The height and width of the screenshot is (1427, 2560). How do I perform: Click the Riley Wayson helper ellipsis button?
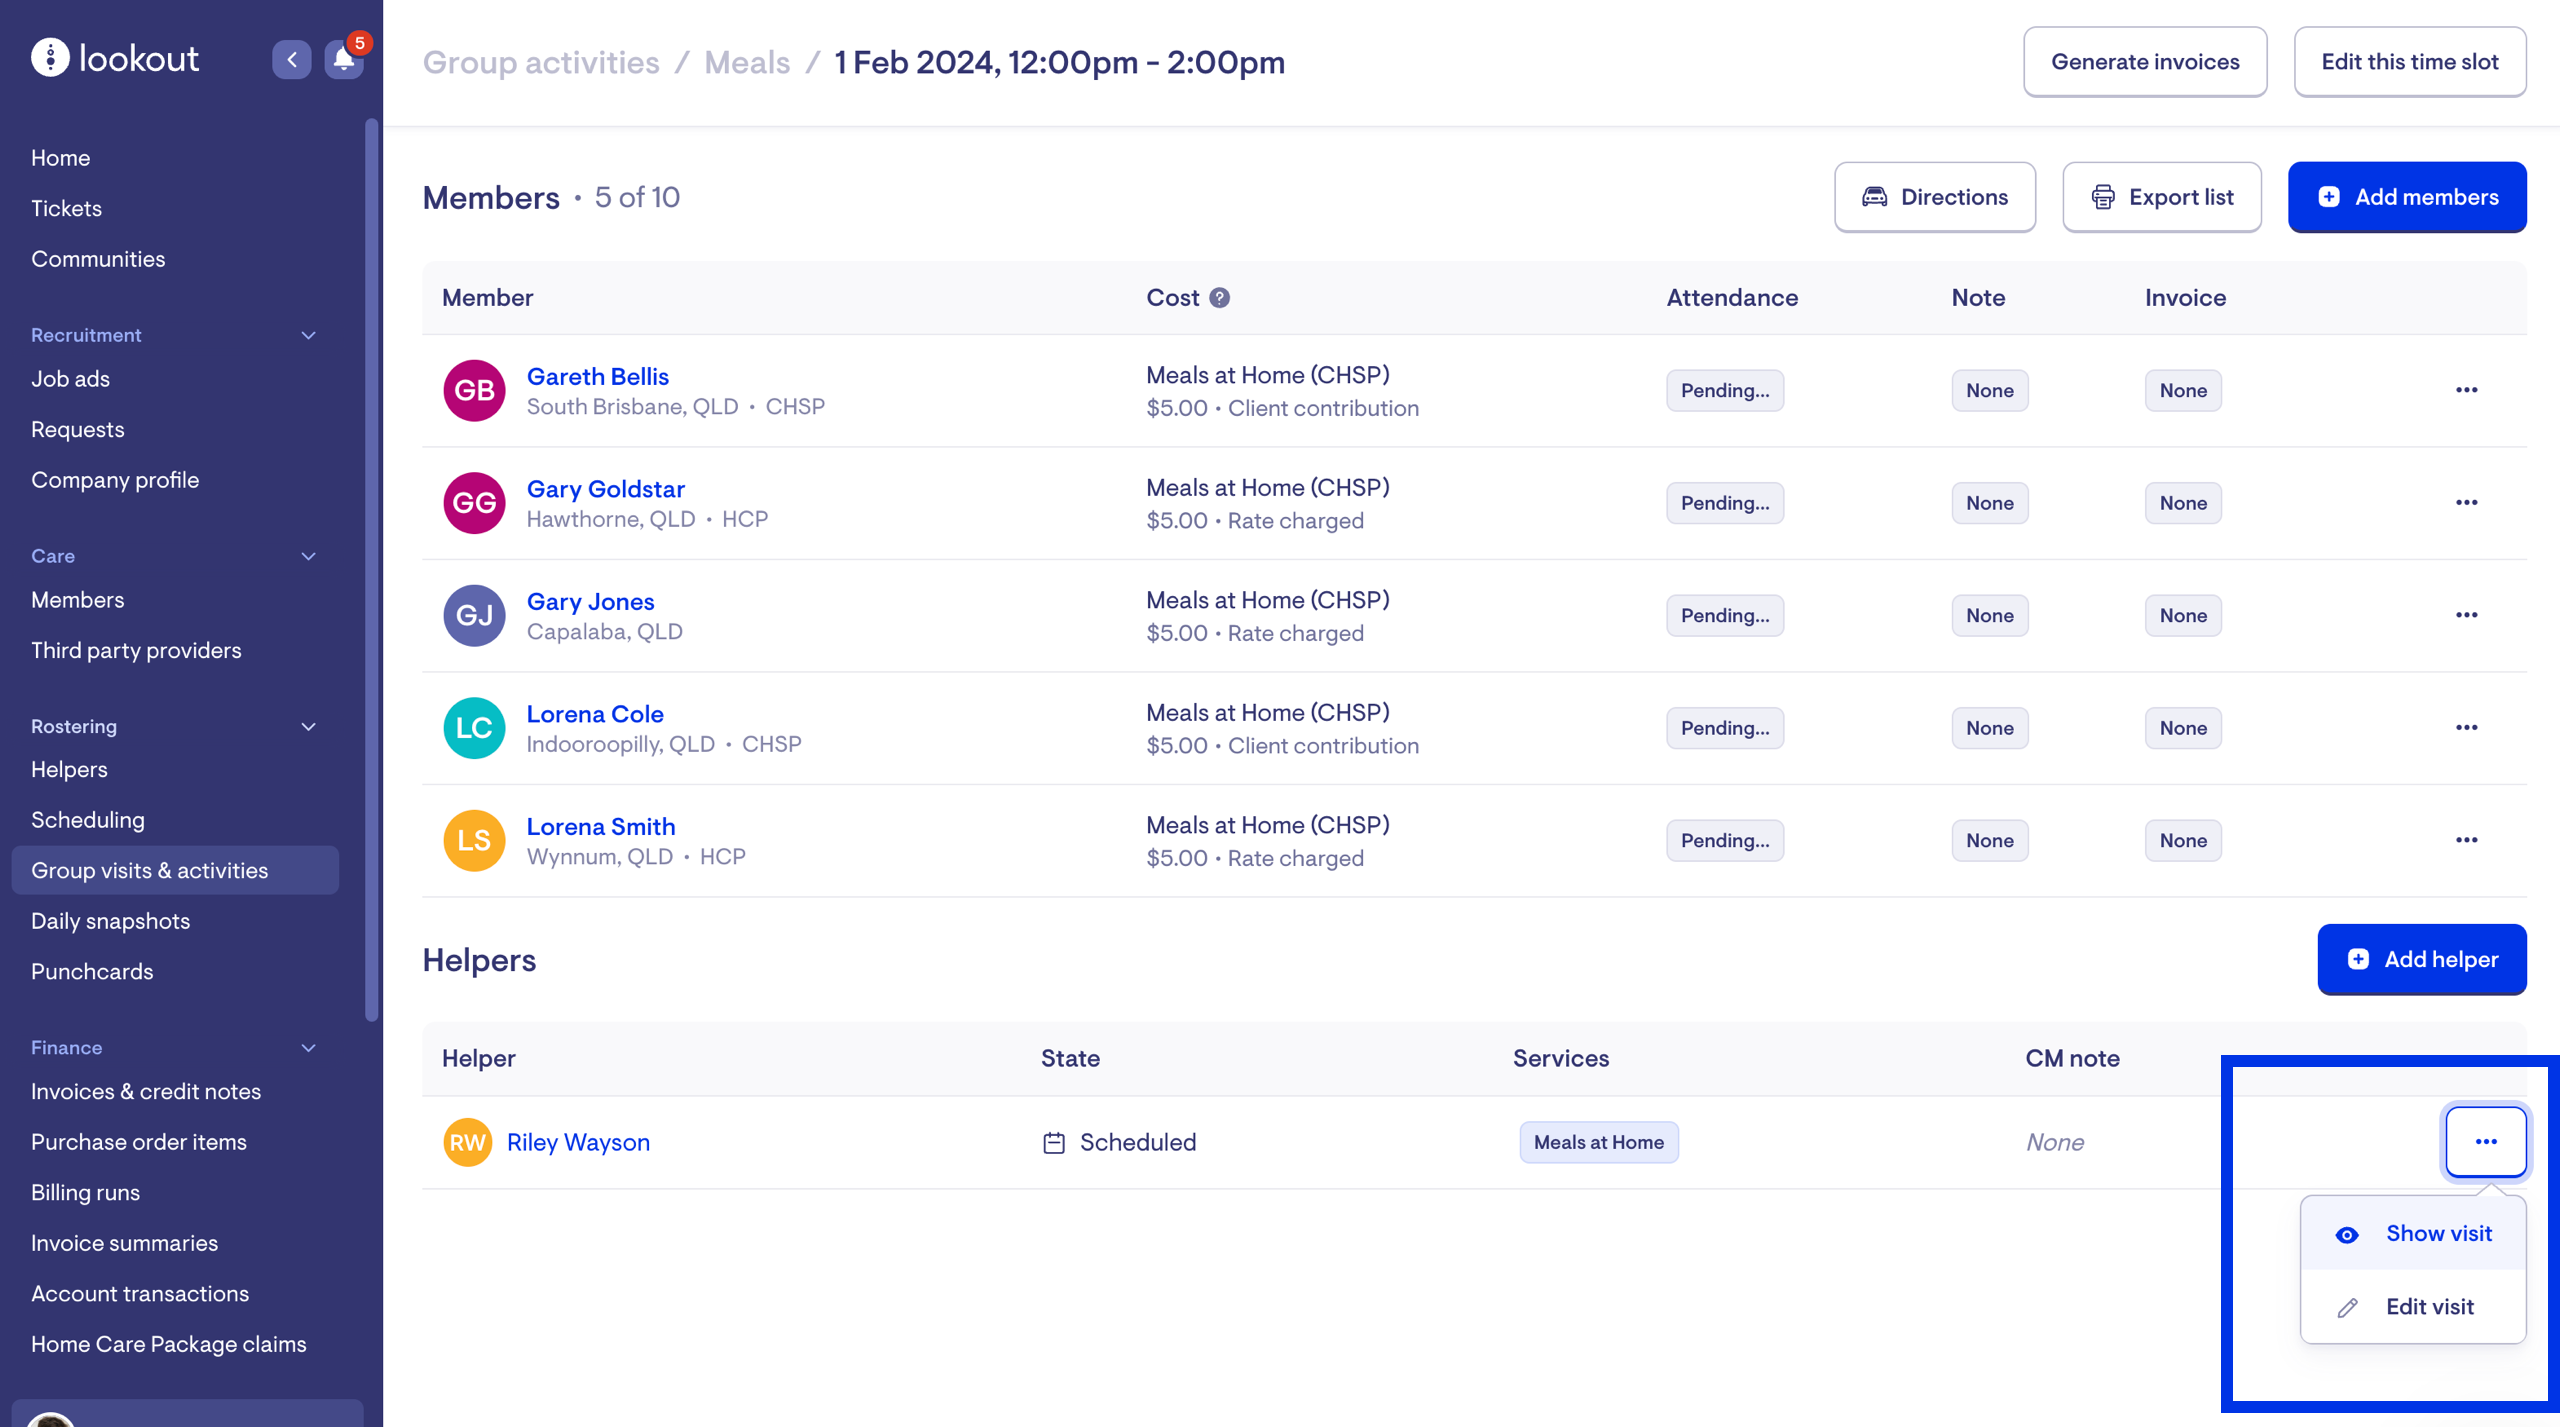coord(2485,1141)
